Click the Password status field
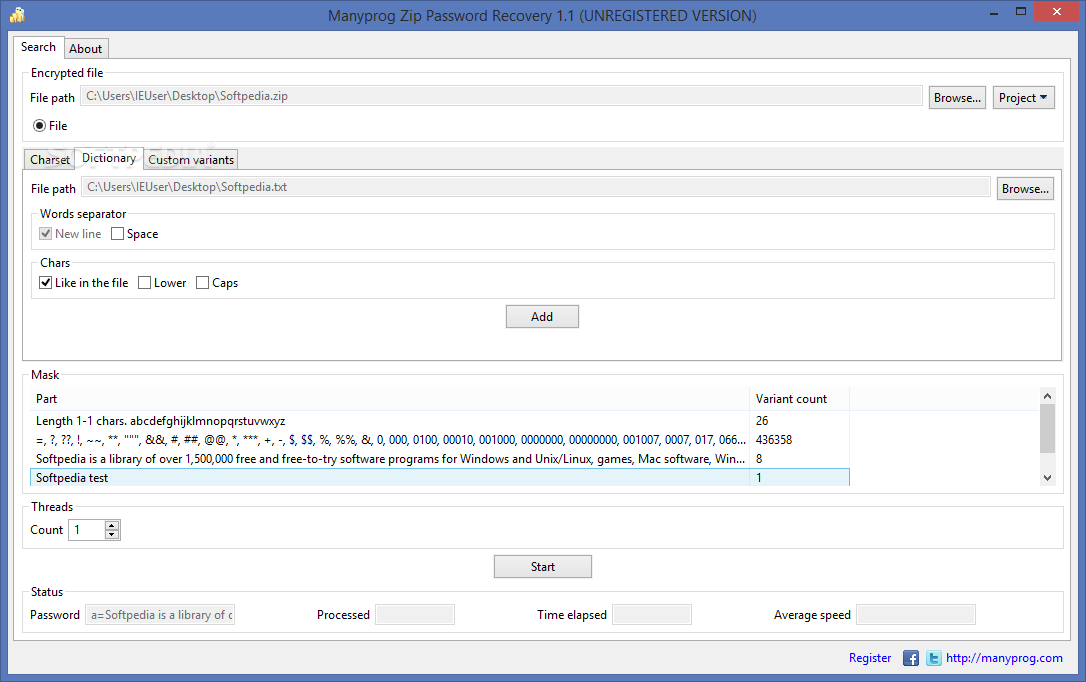 click(x=160, y=615)
